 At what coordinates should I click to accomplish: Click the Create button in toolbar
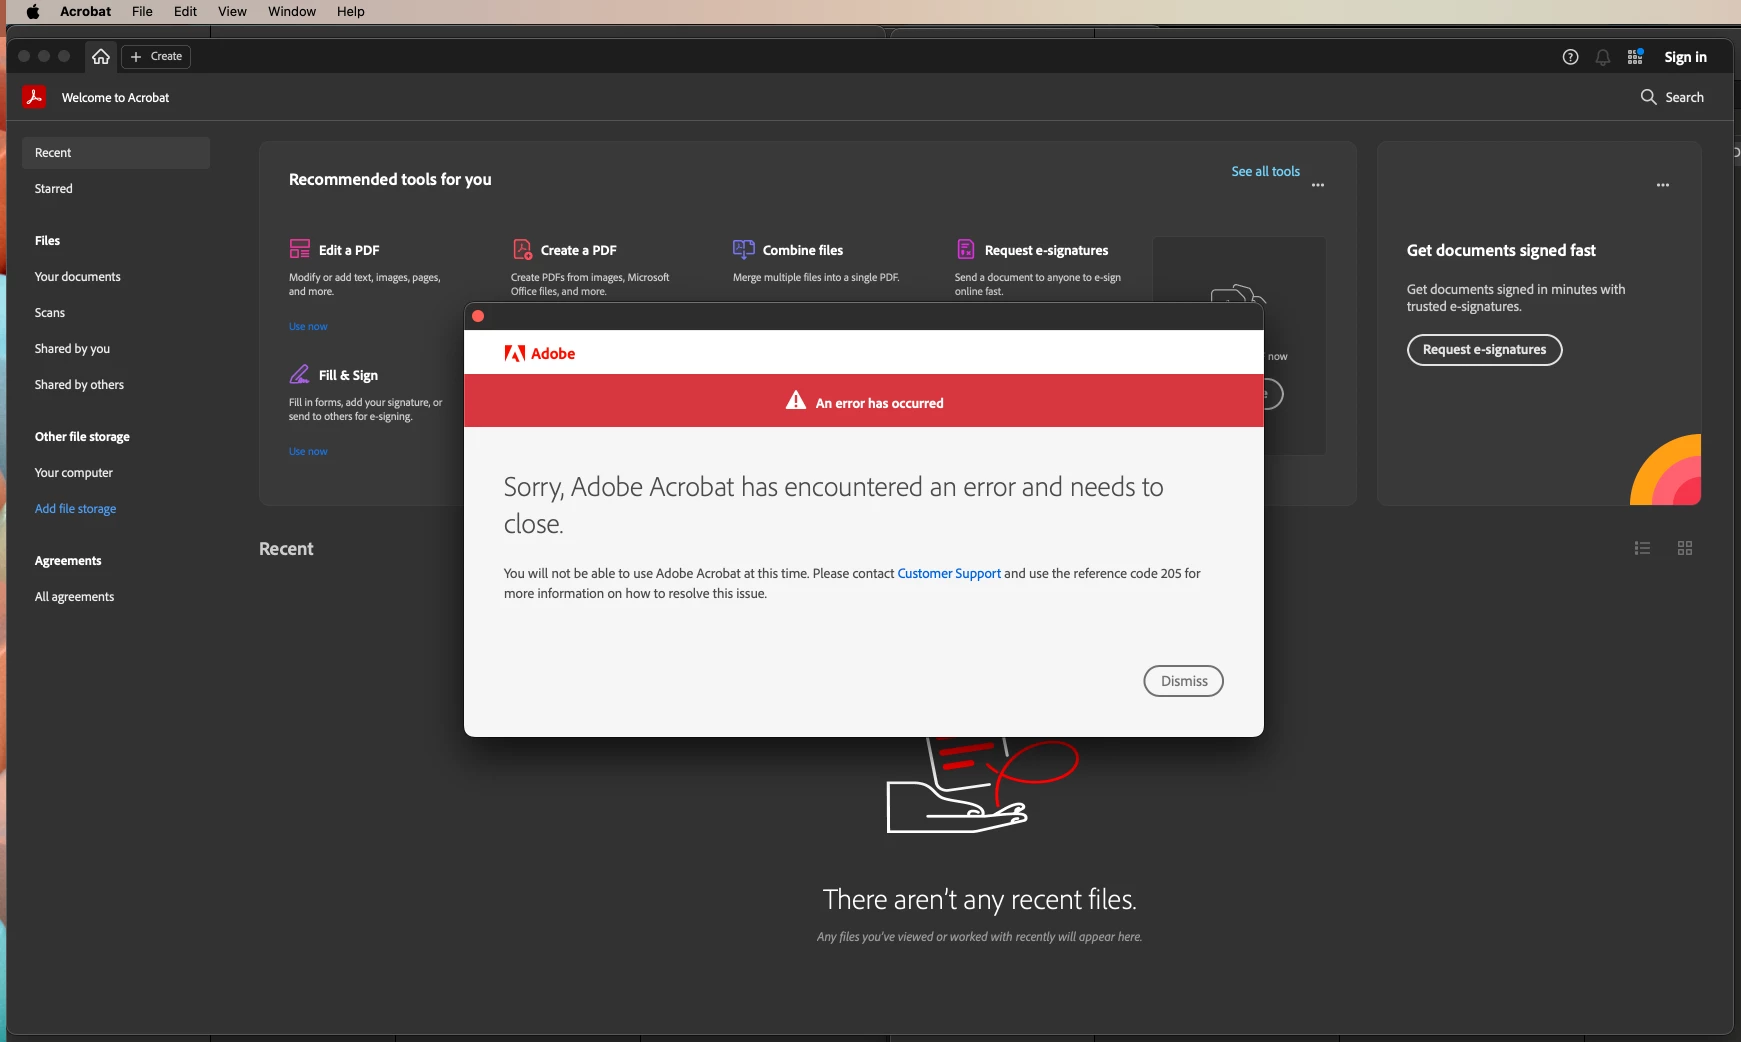point(156,57)
